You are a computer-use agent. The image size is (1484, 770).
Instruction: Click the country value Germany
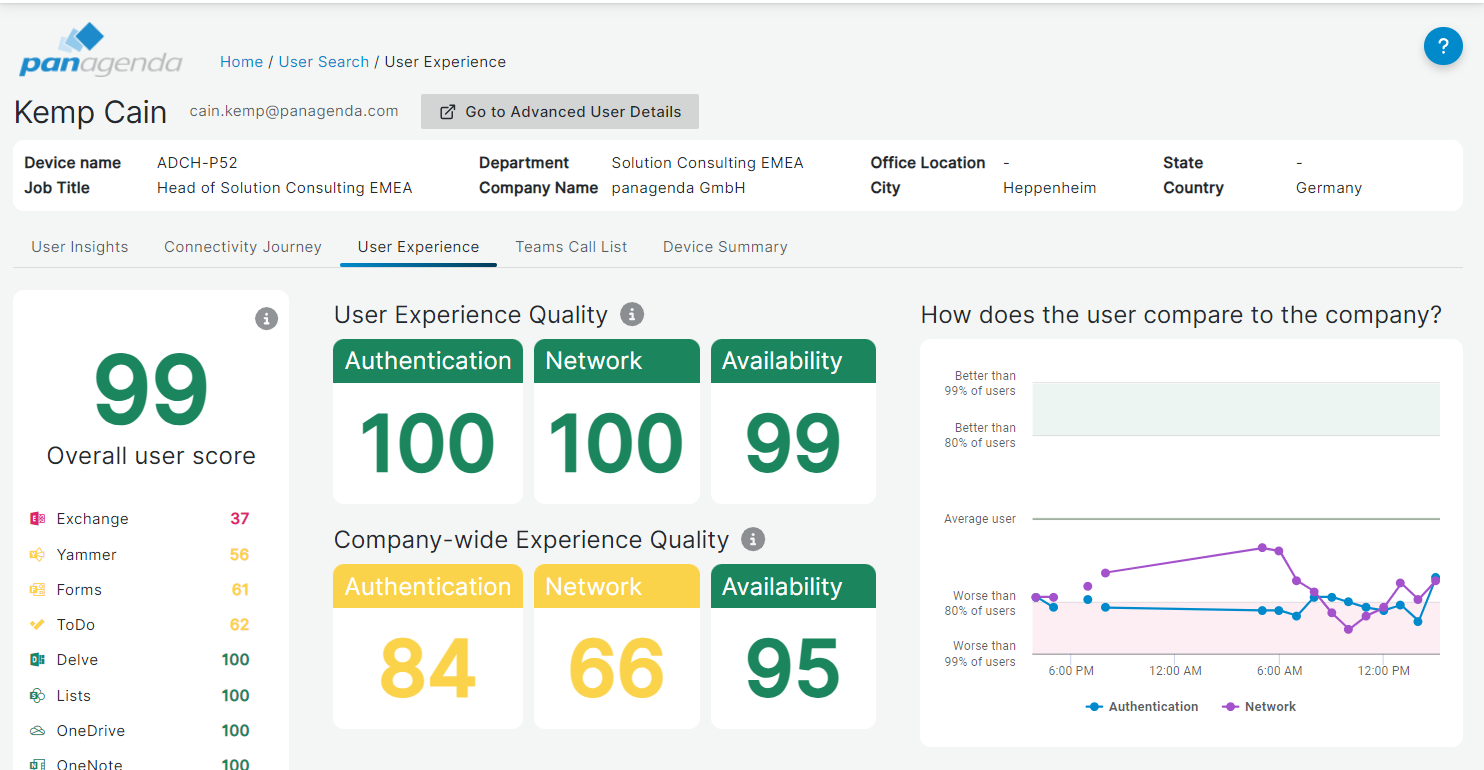pyautogui.click(x=1328, y=188)
